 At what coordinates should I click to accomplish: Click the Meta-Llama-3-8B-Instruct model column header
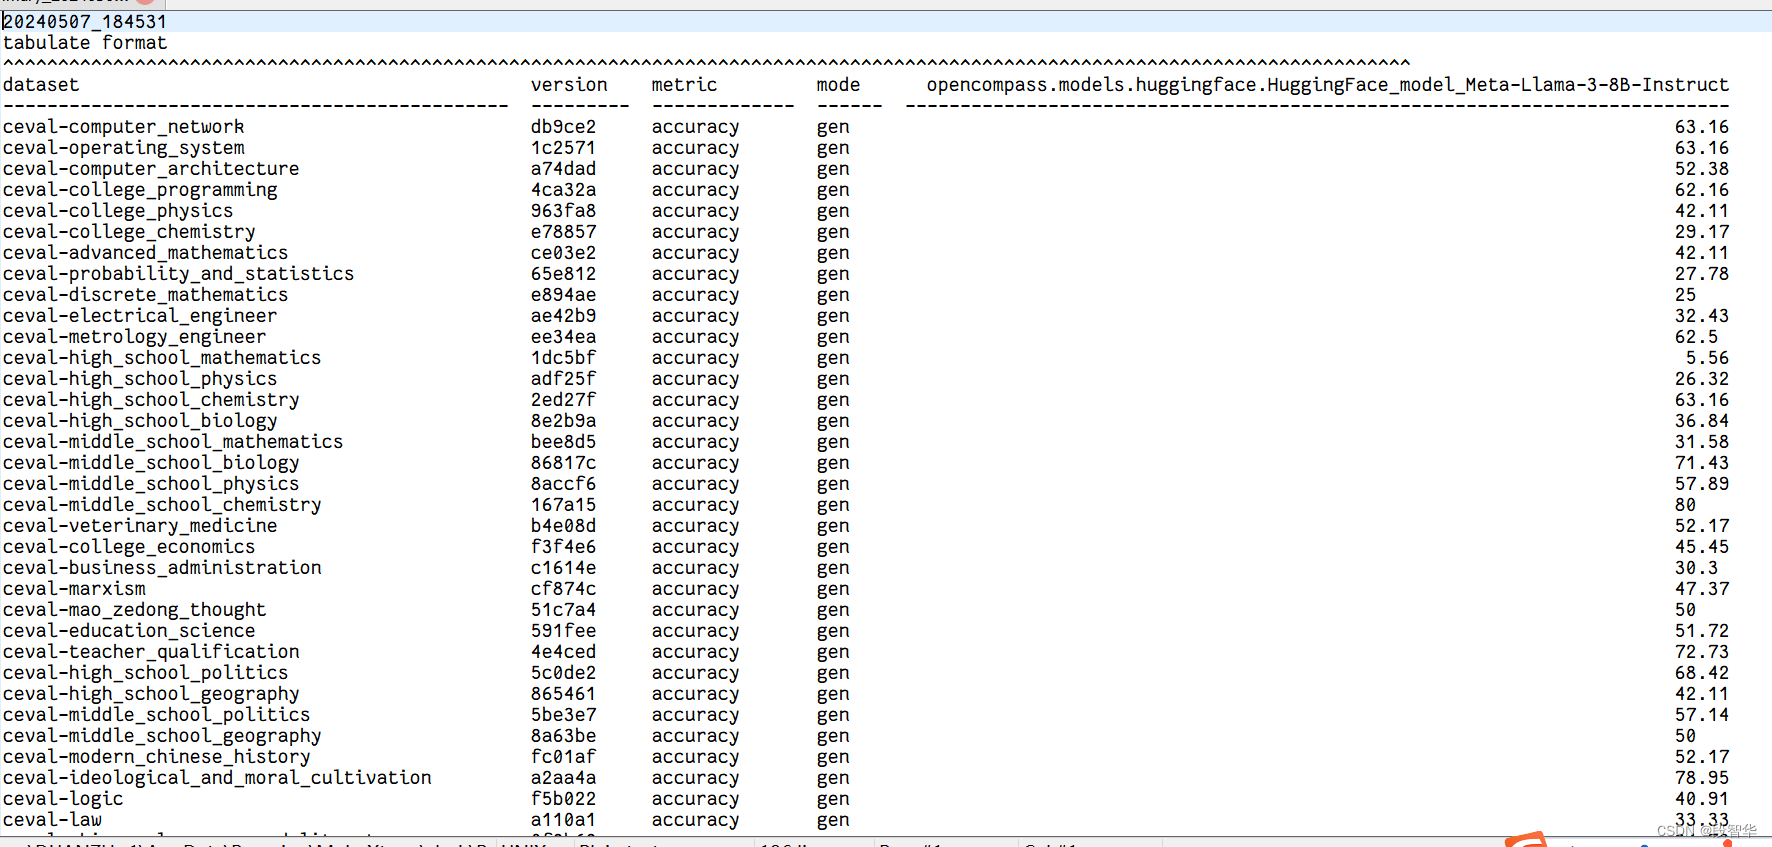click(x=1327, y=85)
